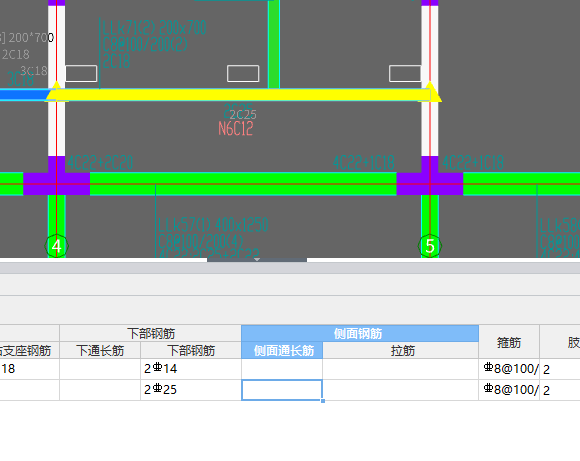Click the active 侧面通长筋 cell in the 2⌀25 row
The image size is (580, 461).
[x=282, y=390]
